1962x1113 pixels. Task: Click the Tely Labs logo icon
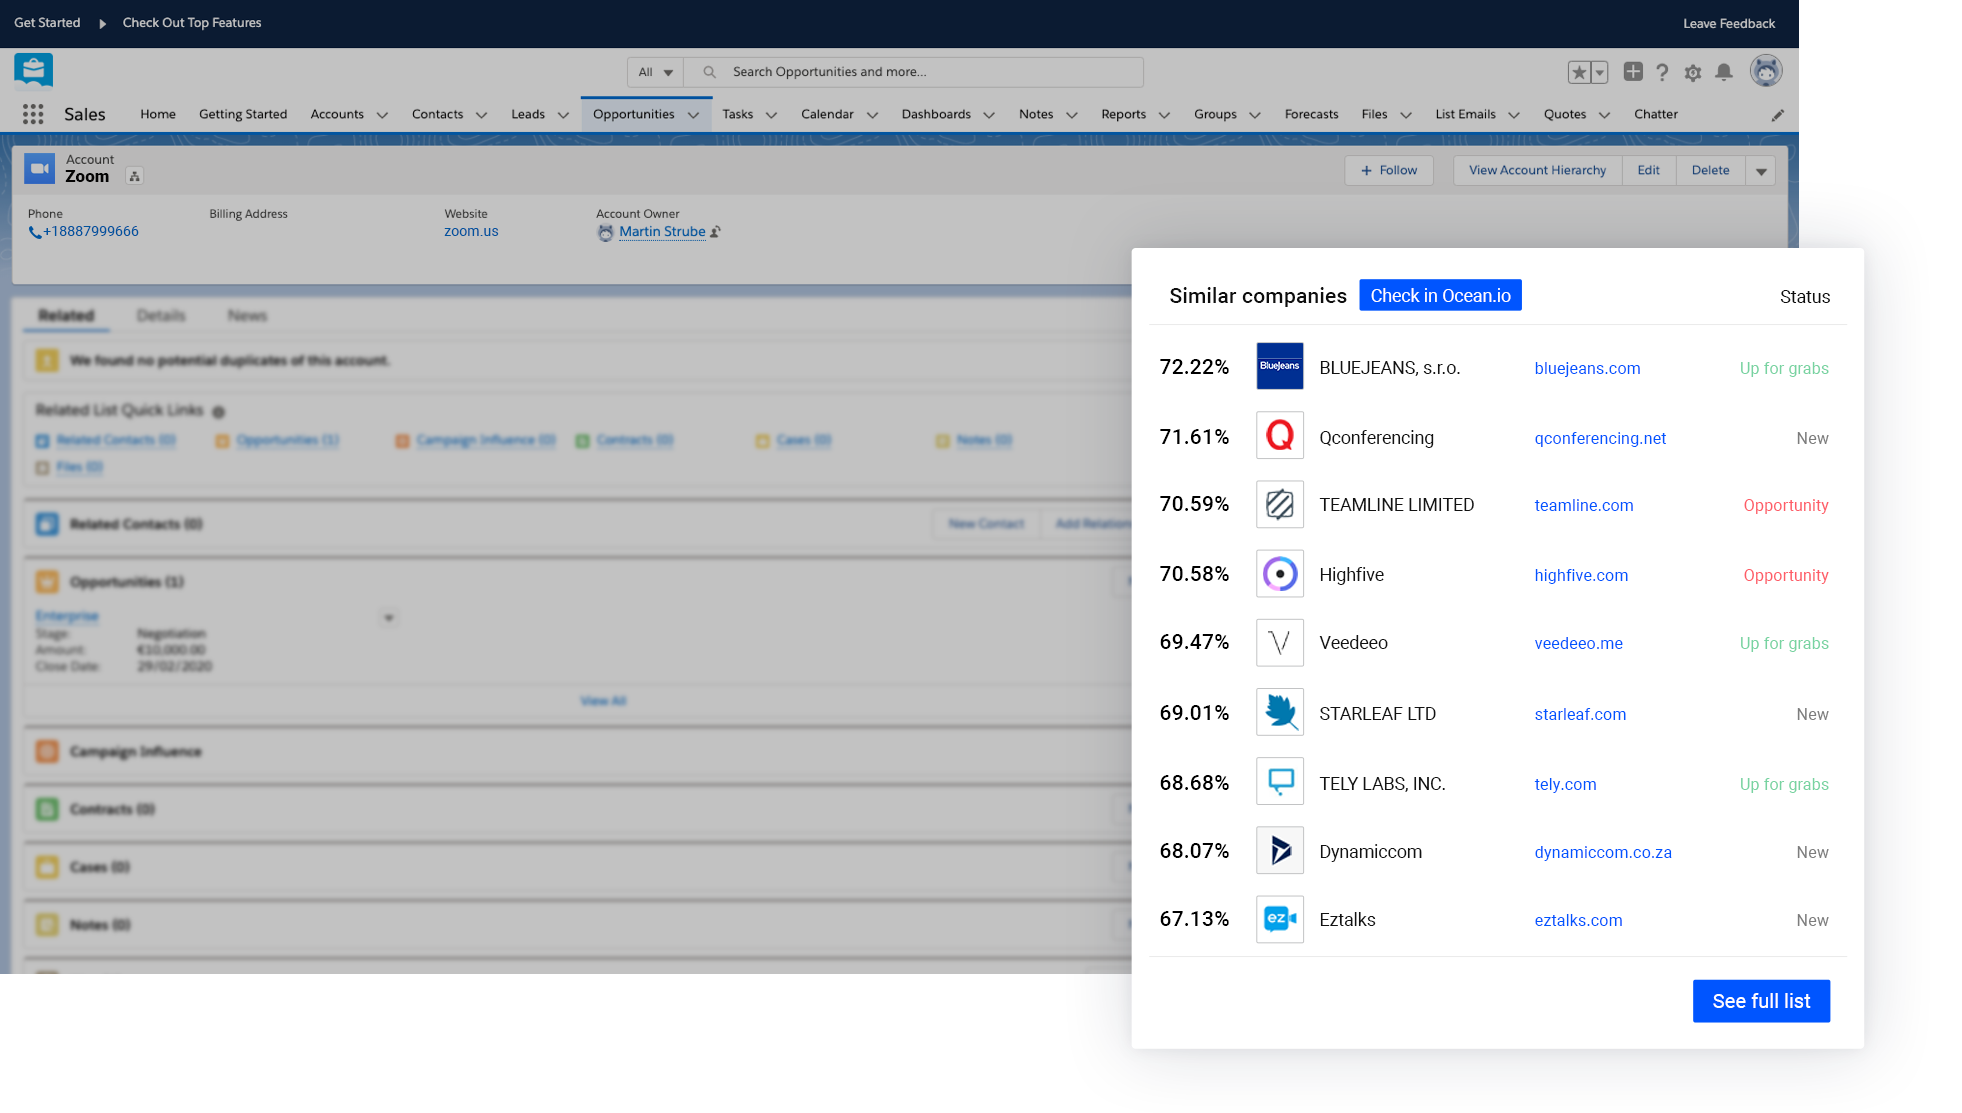pyautogui.click(x=1280, y=782)
